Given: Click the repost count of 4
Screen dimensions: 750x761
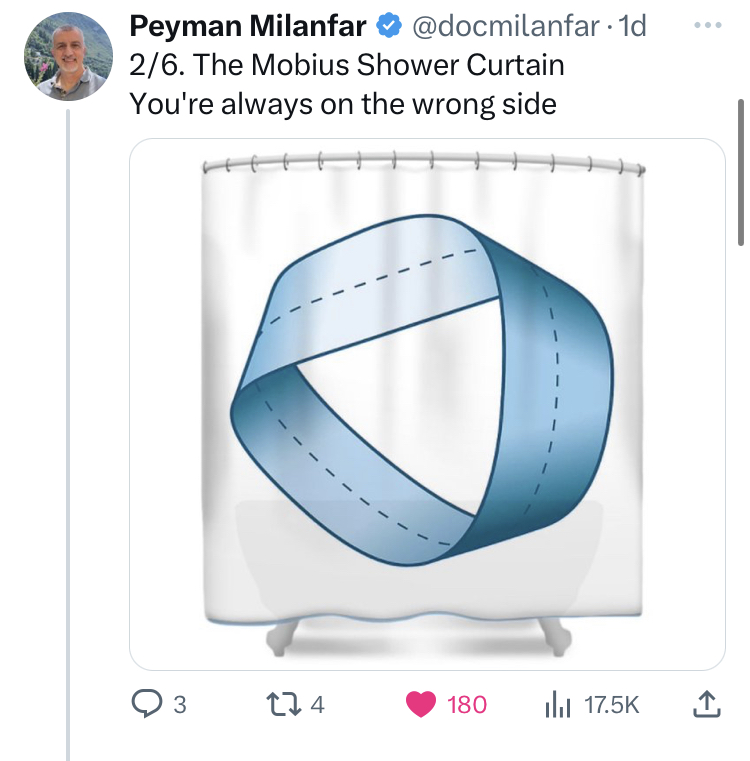Looking at the screenshot, I should point(318,705).
